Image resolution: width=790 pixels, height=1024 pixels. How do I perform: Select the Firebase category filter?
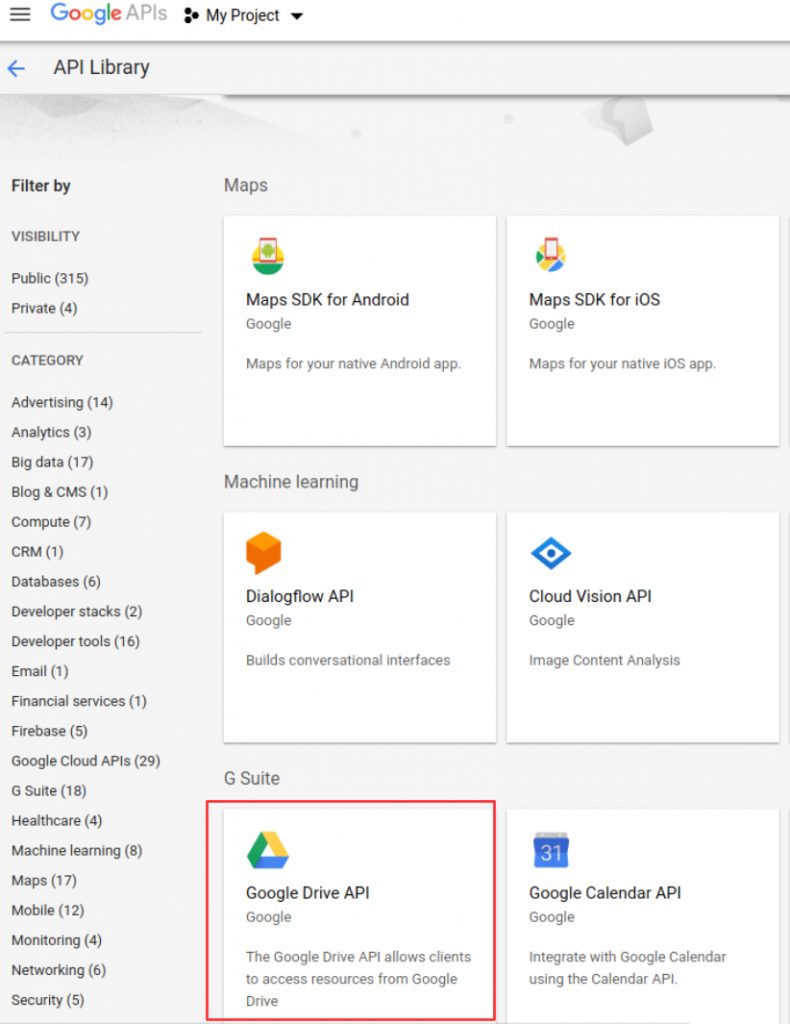coord(50,731)
